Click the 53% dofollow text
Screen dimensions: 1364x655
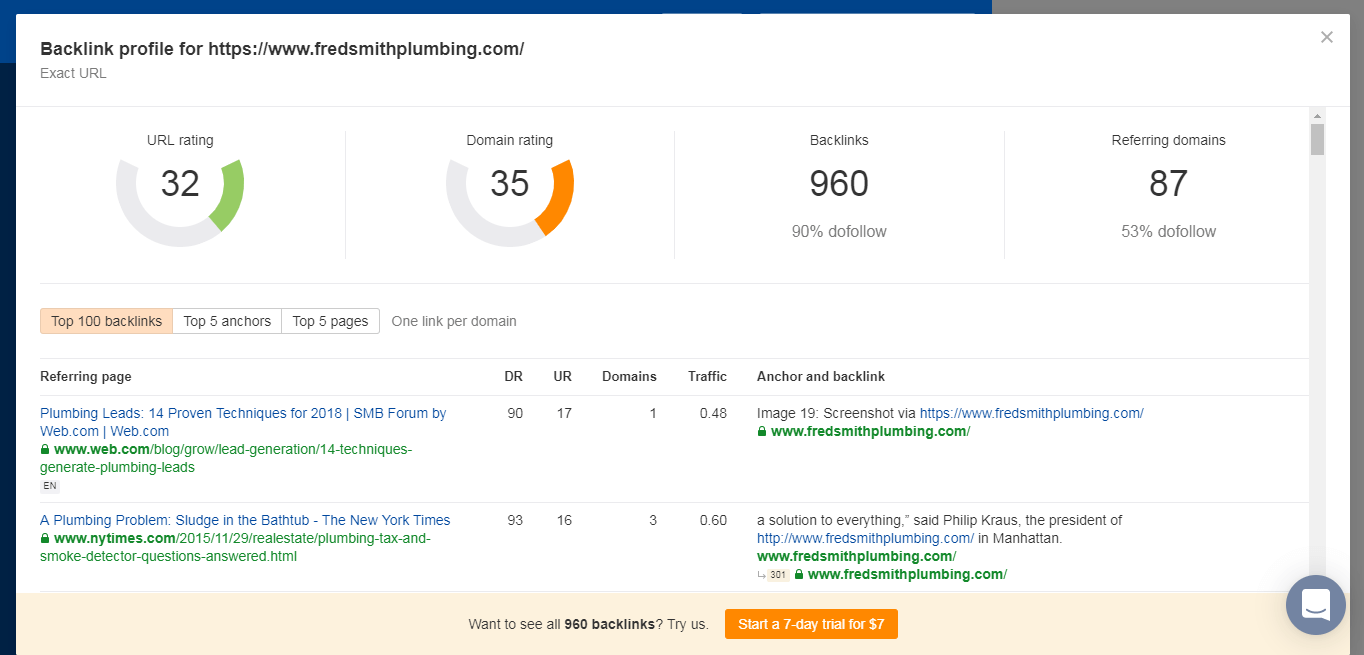click(1168, 231)
